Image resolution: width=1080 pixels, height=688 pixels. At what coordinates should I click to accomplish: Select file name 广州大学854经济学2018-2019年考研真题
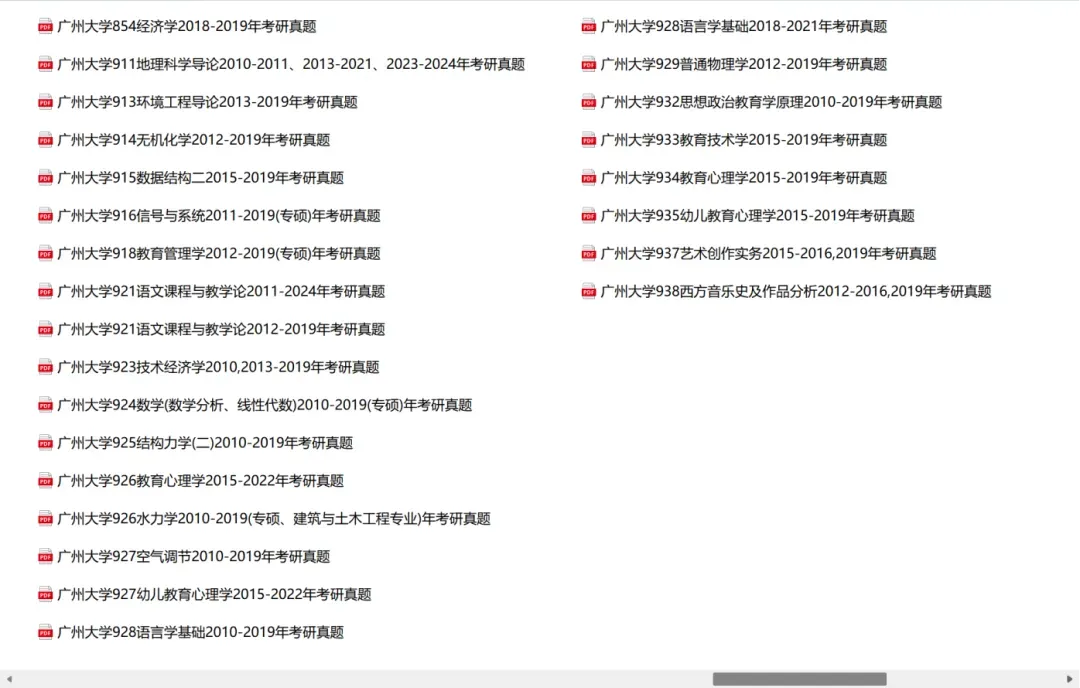click(187, 26)
